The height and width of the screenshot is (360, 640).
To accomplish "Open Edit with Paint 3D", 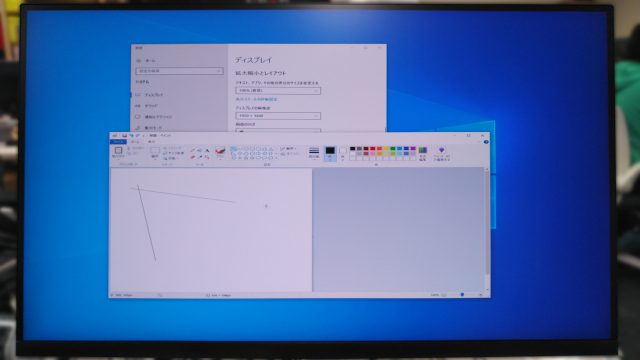I will [x=442, y=153].
